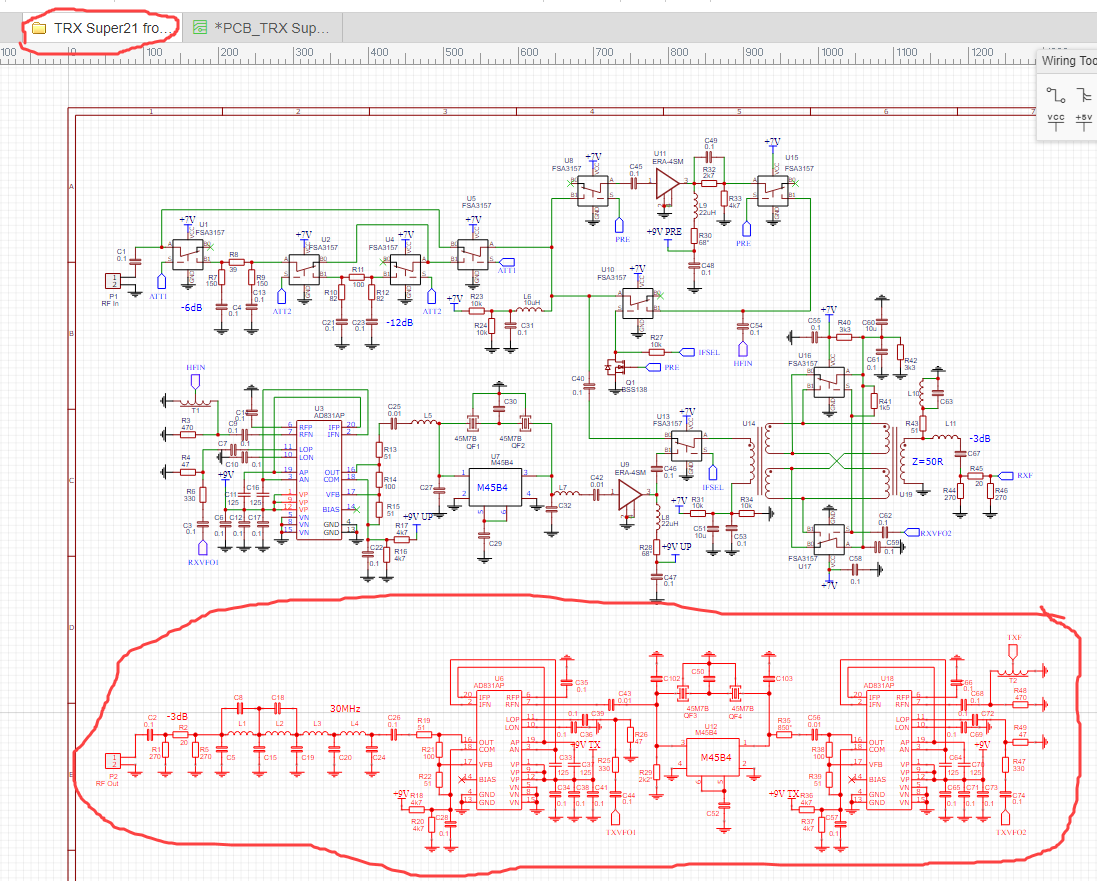Place a VCC net flag
The height and width of the screenshot is (881, 1097).
pyautogui.click(x=1055, y=123)
